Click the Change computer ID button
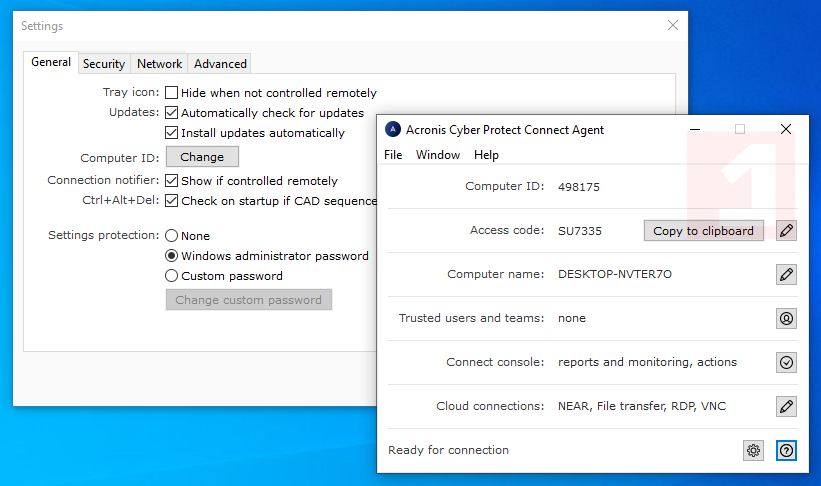The image size is (821, 486). click(x=202, y=157)
